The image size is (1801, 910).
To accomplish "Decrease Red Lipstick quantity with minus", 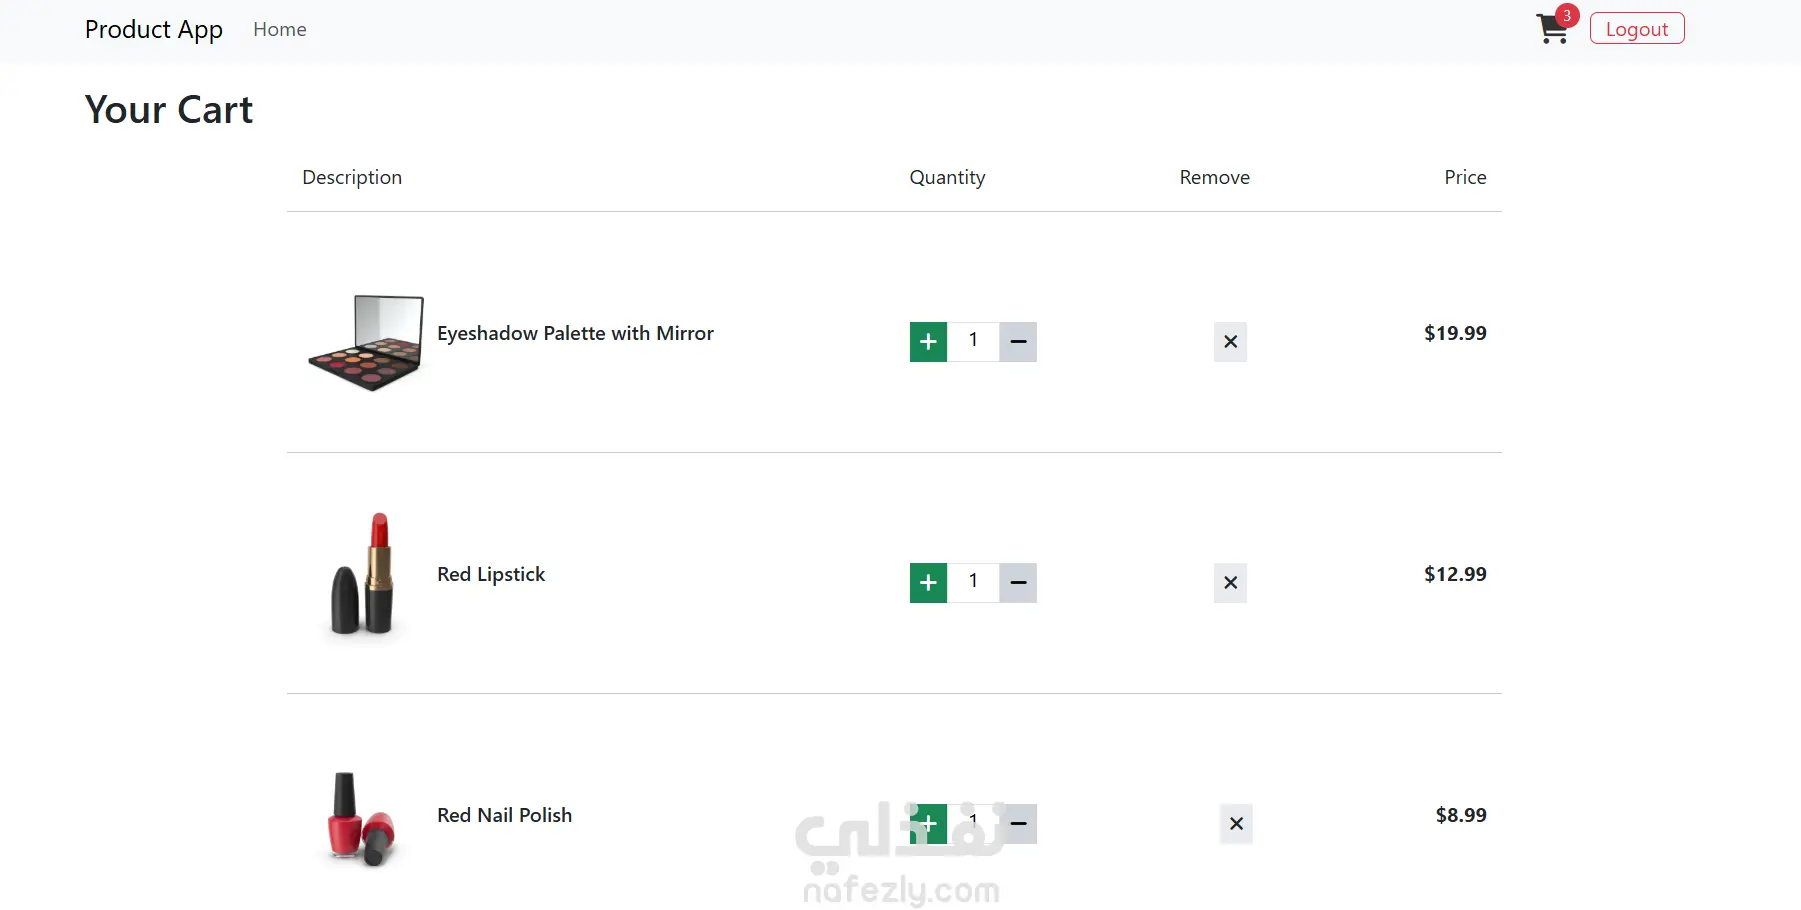I will tap(1018, 583).
